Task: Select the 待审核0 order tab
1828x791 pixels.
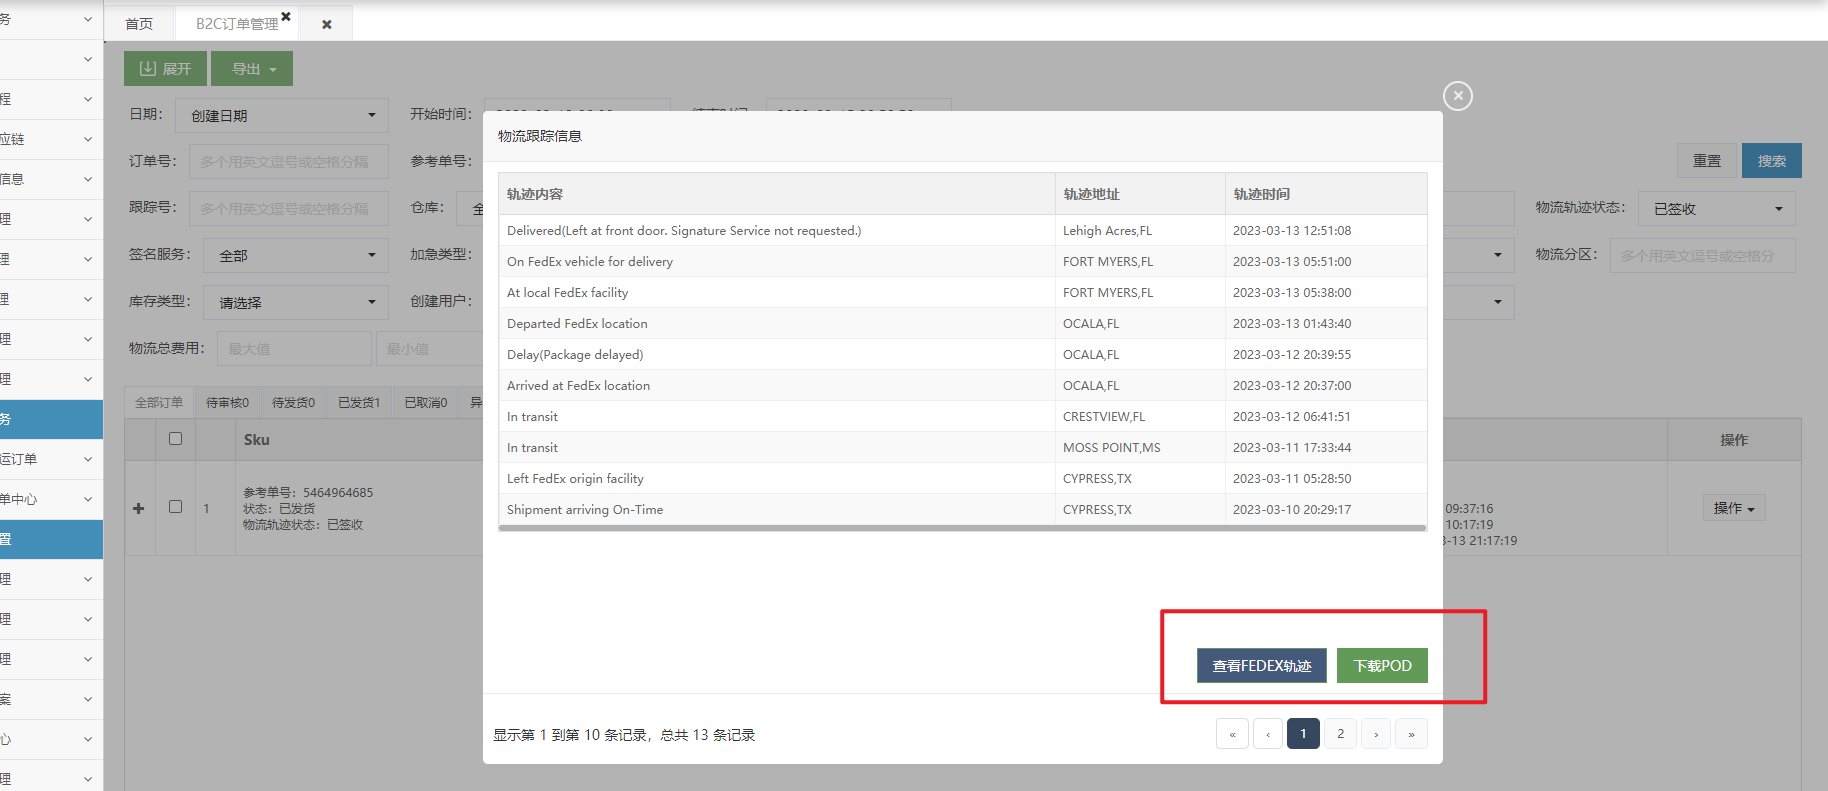Action: click(227, 402)
